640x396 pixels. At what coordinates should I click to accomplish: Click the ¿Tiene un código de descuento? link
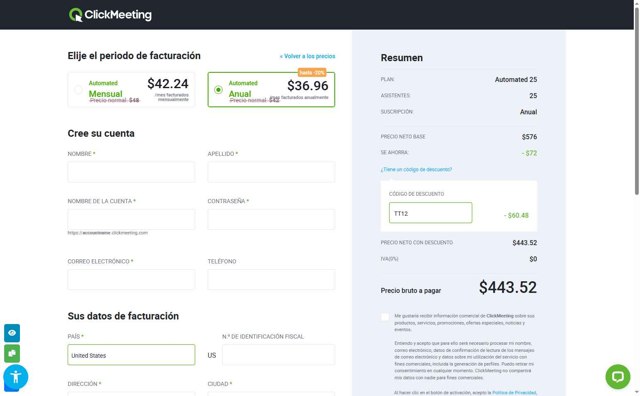416,169
